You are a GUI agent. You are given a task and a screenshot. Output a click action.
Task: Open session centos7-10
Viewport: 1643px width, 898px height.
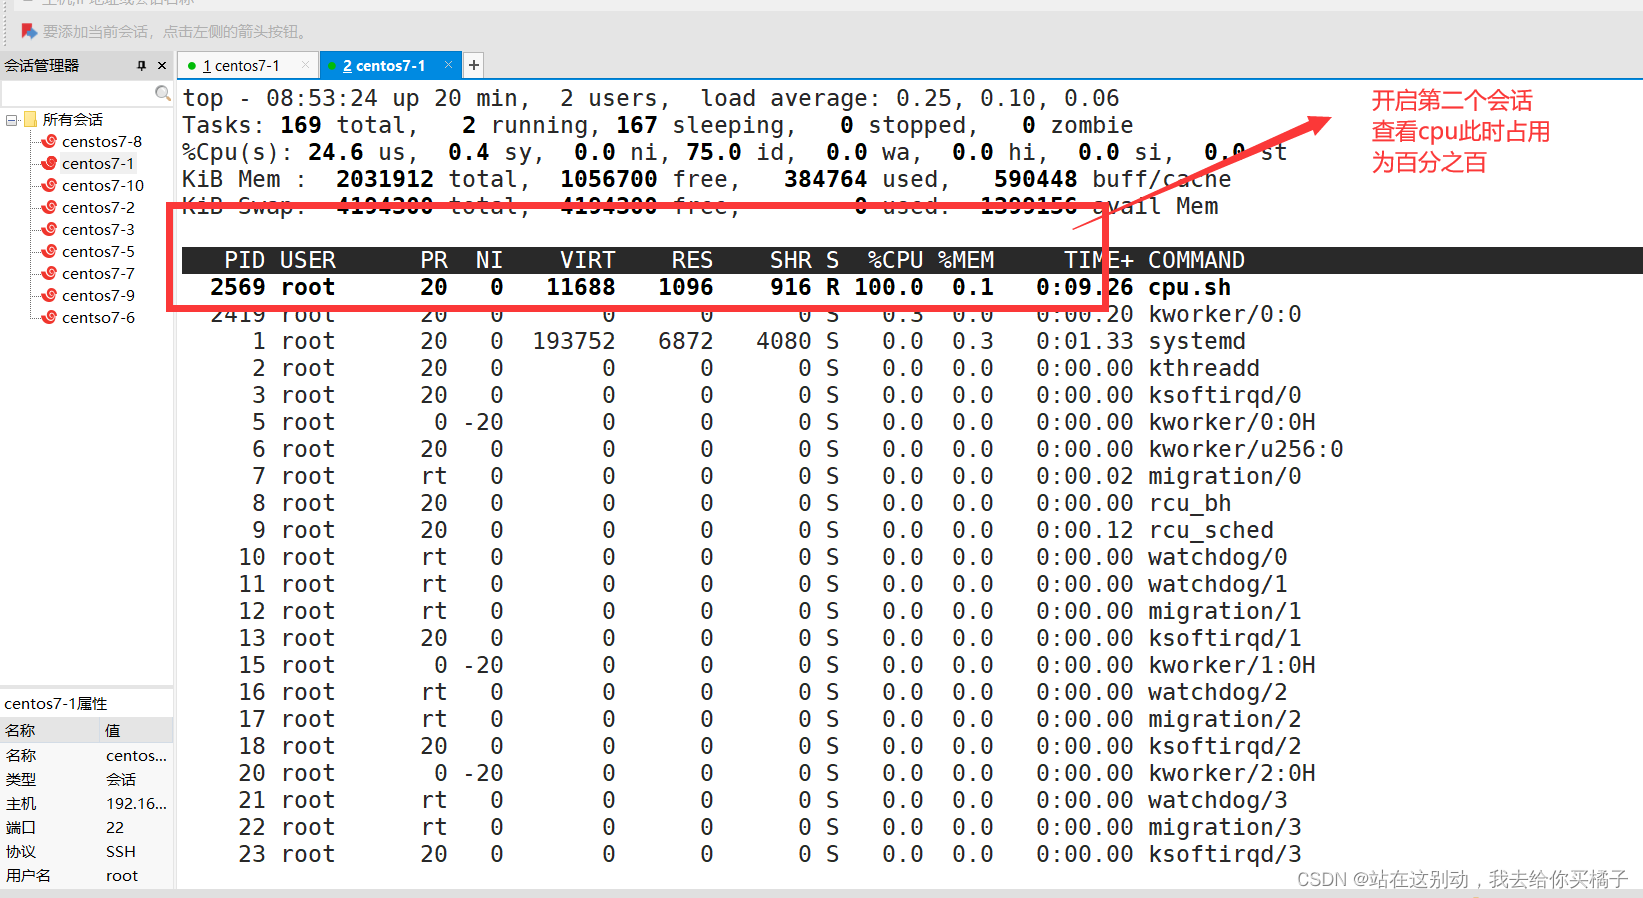(103, 185)
